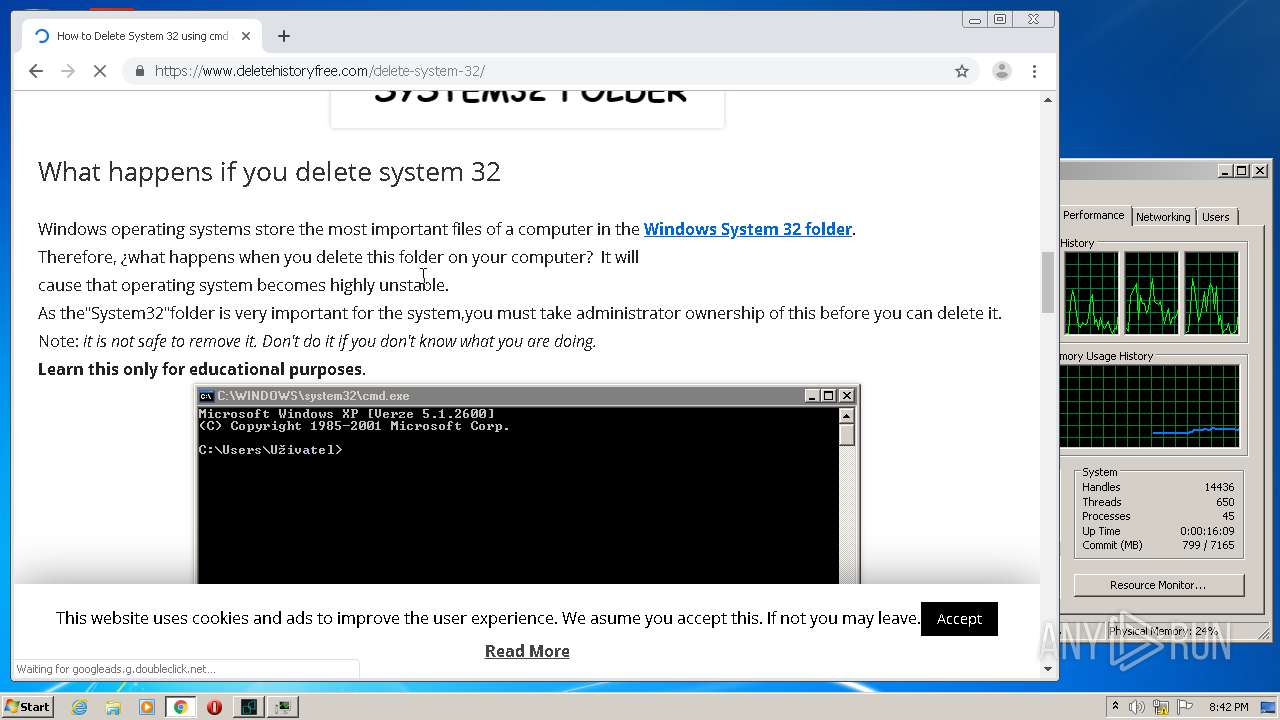Open a new browser tab
This screenshot has height=720, width=1280.
pyautogui.click(x=284, y=36)
